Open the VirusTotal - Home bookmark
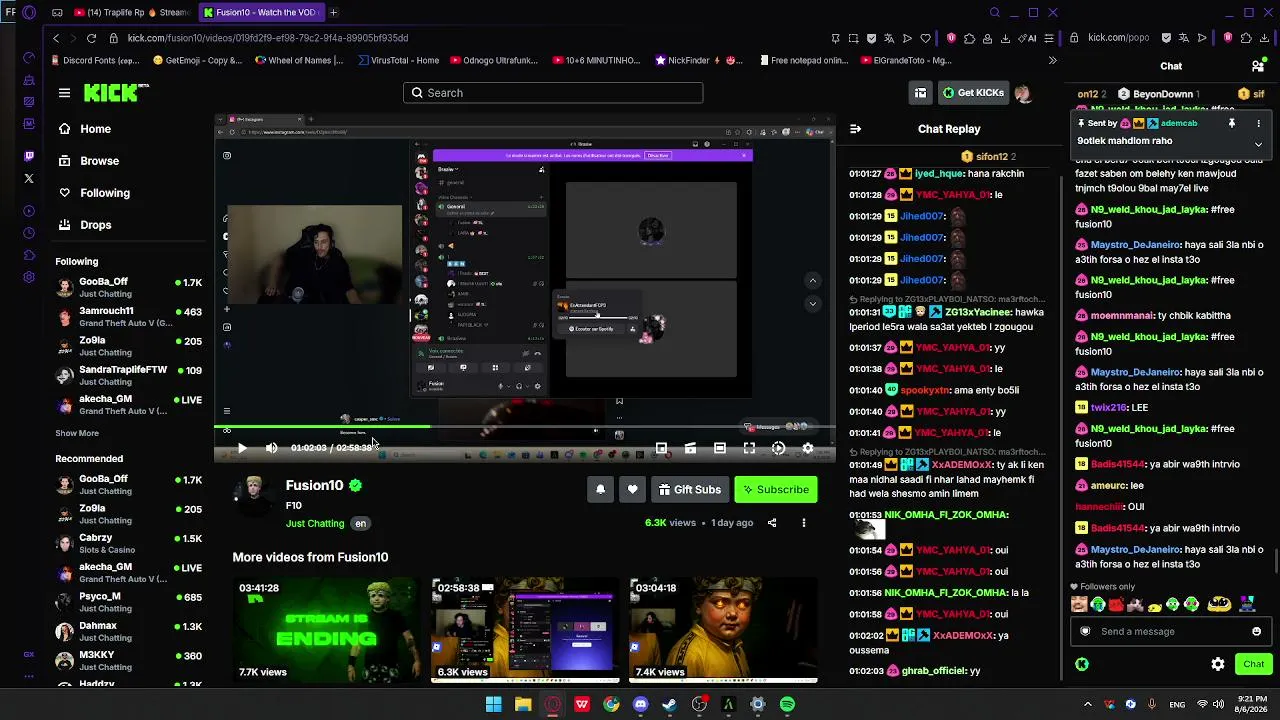The height and width of the screenshot is (720, 1280). click(x=397, y=60)
